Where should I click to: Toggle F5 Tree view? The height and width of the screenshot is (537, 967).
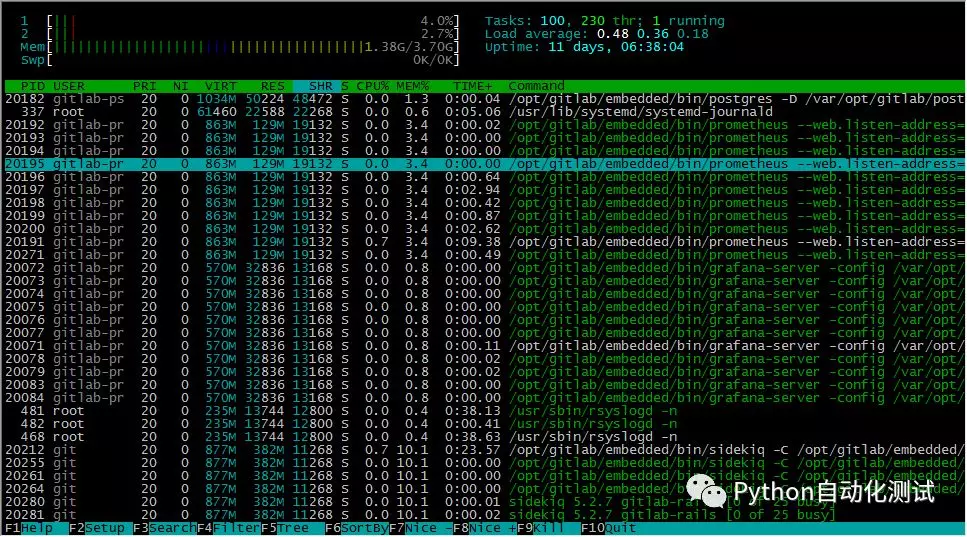288,528
